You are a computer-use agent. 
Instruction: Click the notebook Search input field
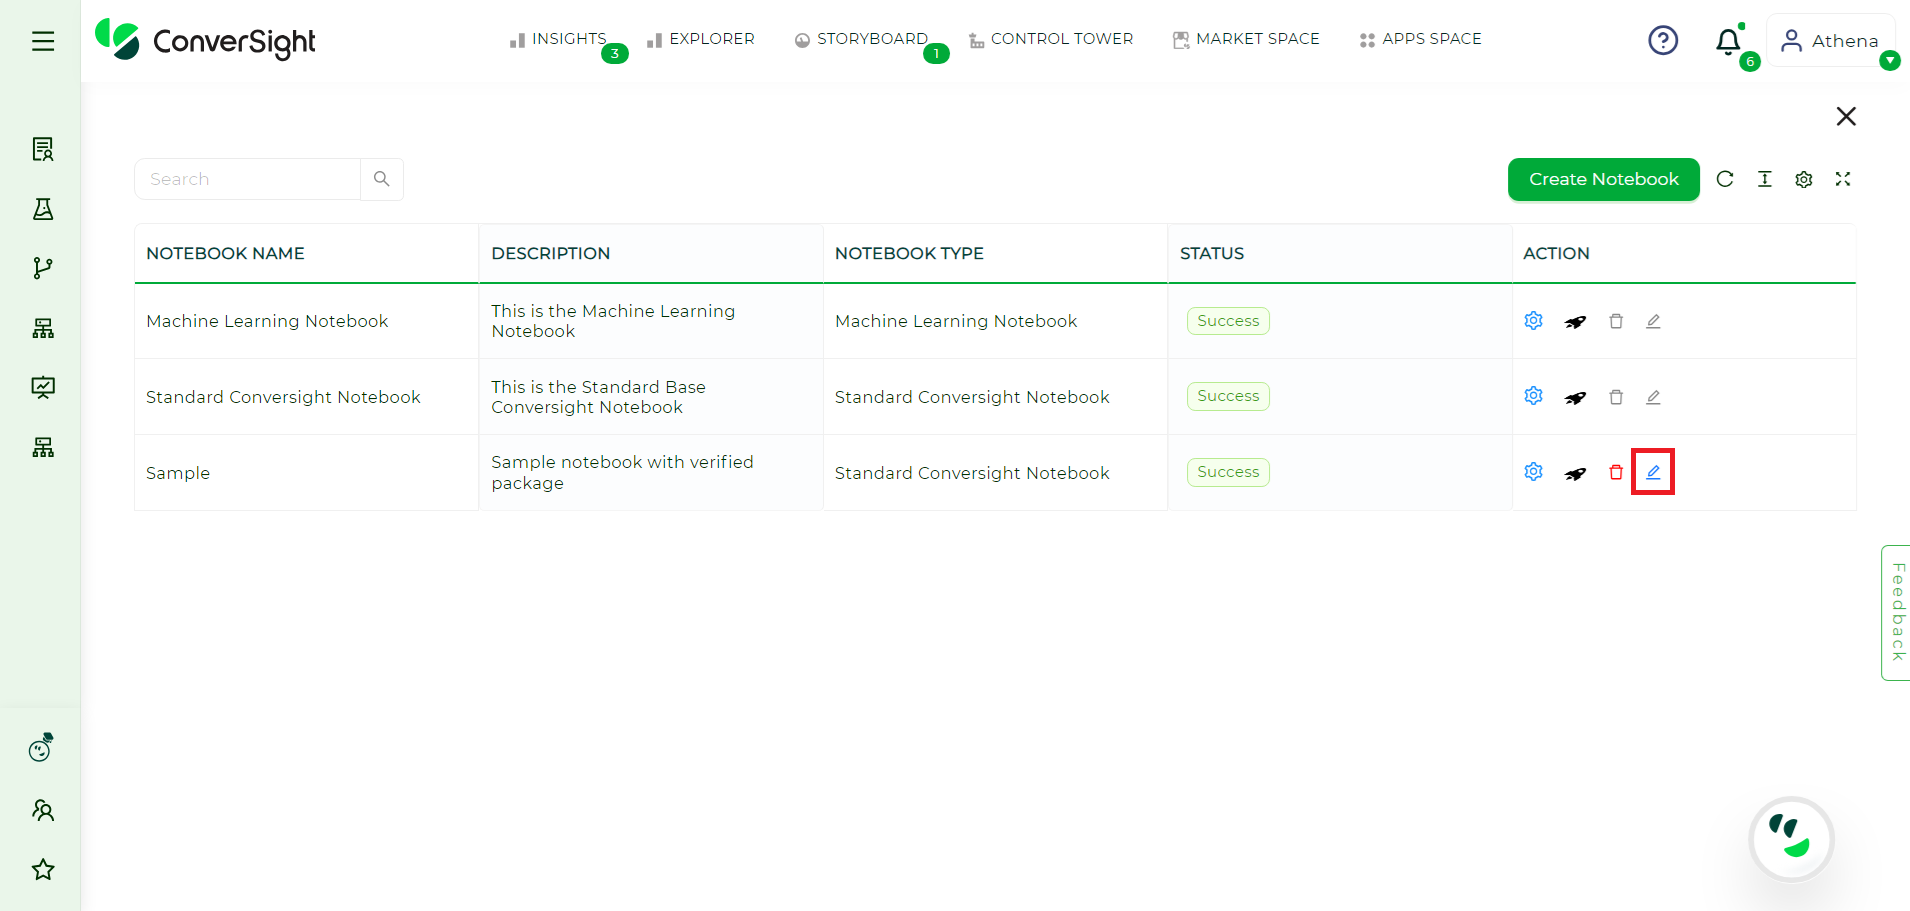(x=247, y=179)
